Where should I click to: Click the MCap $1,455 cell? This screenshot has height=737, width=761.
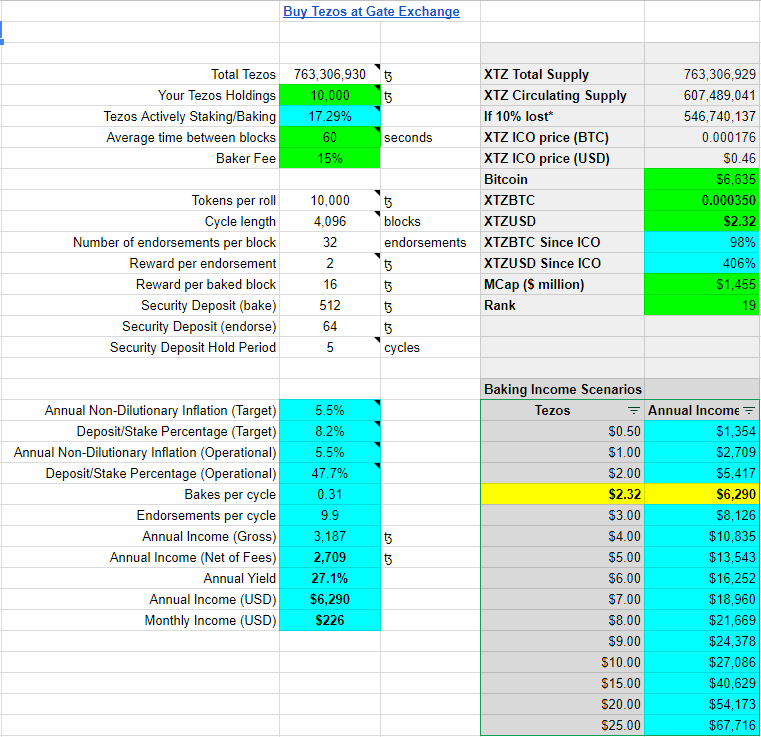(x=702, y=284)
